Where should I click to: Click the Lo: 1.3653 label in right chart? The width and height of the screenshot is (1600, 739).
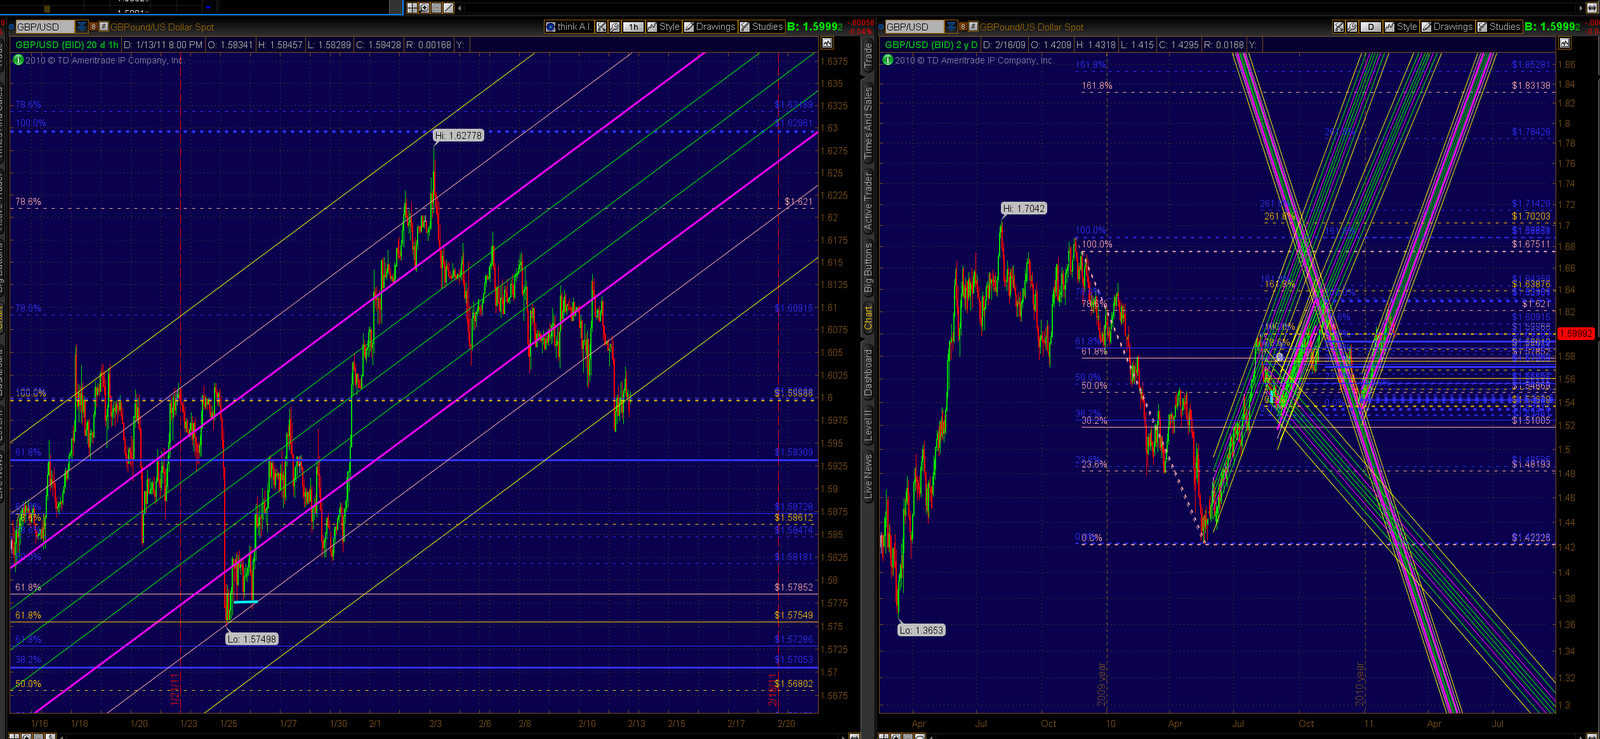[921, 630]
